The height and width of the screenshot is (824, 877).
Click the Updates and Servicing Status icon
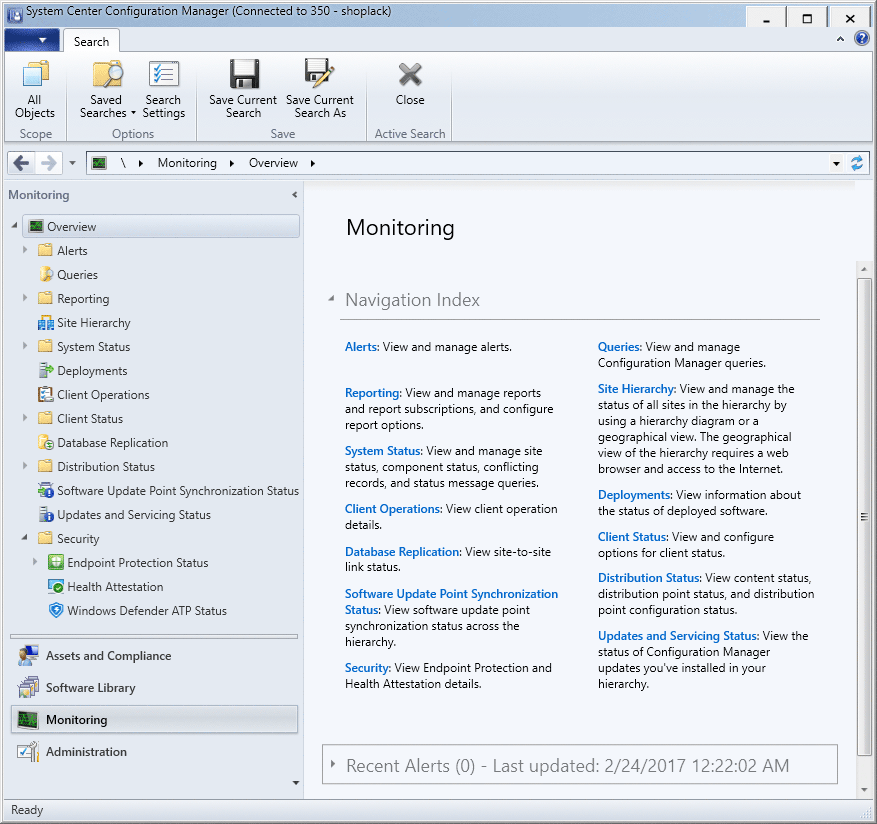pyautogui.click(x=45, y=515)
